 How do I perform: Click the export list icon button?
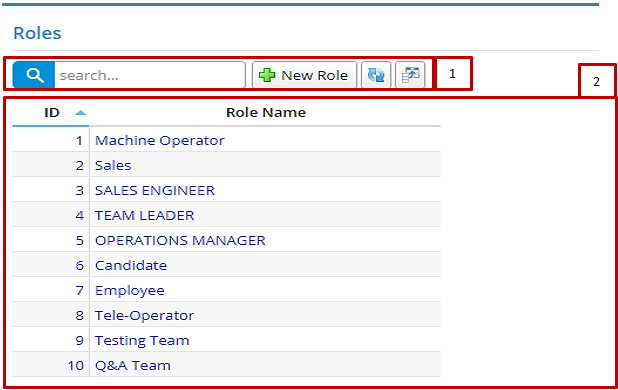click(x=410, y=75)
